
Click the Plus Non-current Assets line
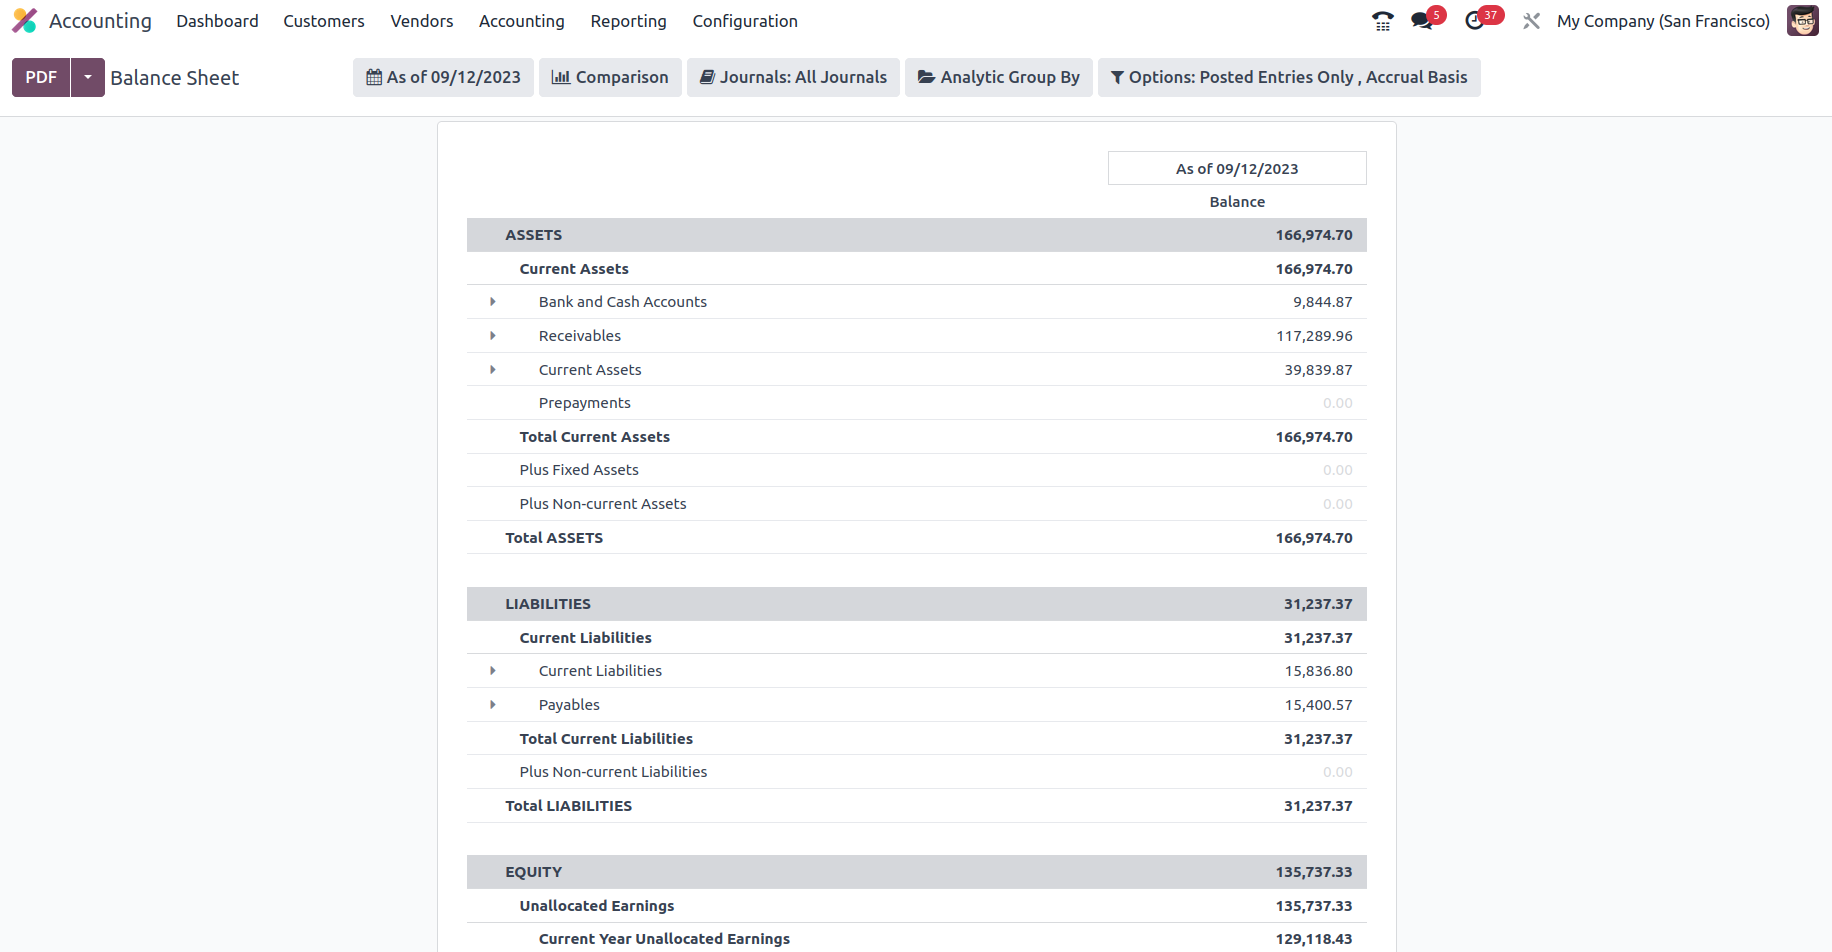point(917,504)
